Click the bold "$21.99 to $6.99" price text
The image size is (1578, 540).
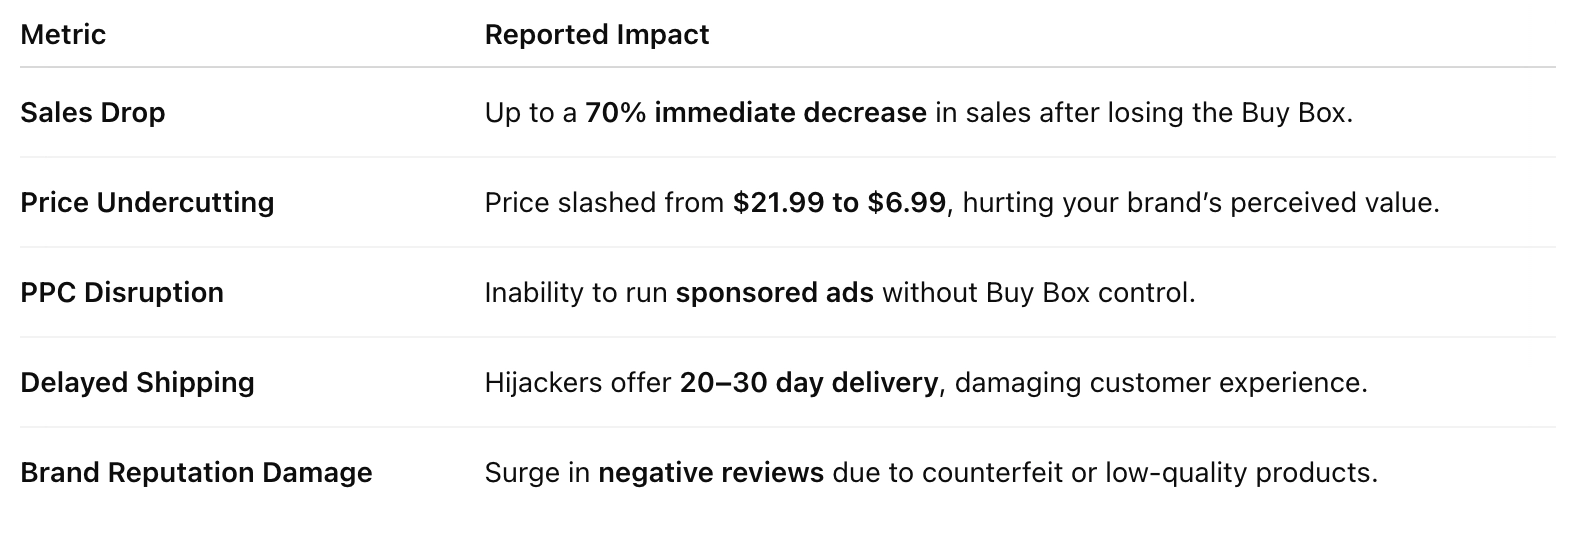[838, 203]
